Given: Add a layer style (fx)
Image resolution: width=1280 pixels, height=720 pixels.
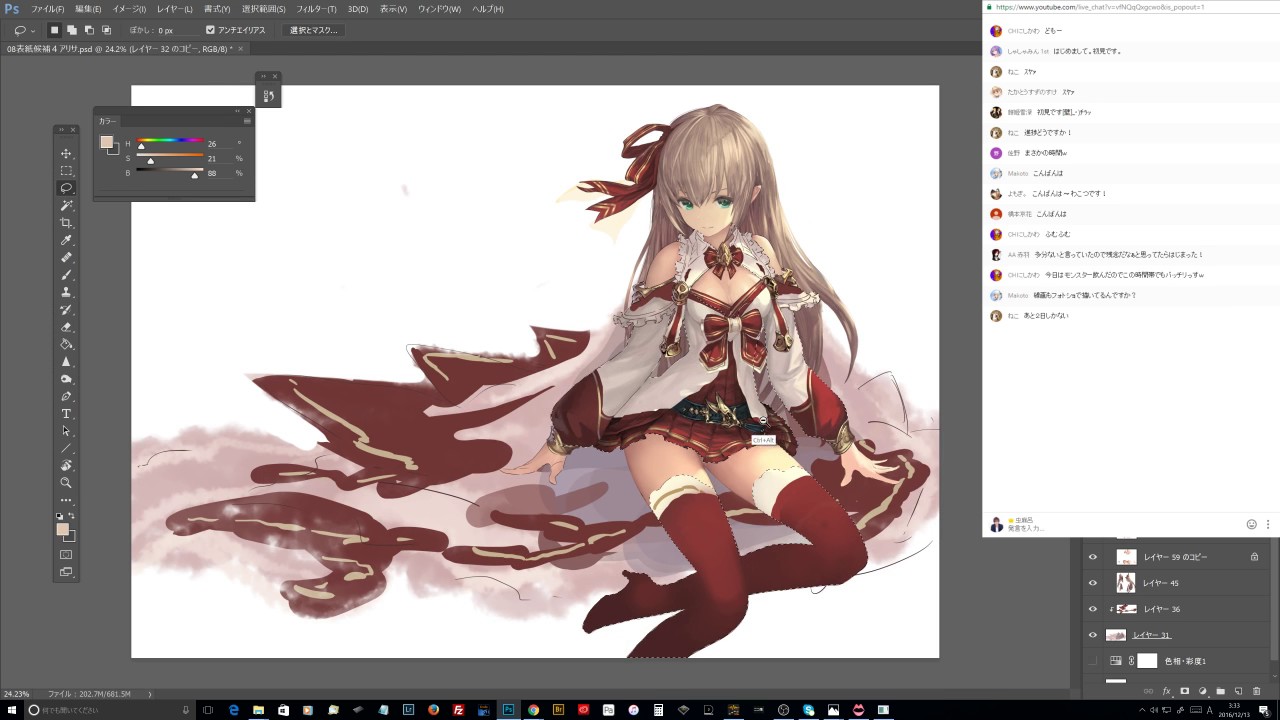Looking at the screenshot, I should point(1166,691).
